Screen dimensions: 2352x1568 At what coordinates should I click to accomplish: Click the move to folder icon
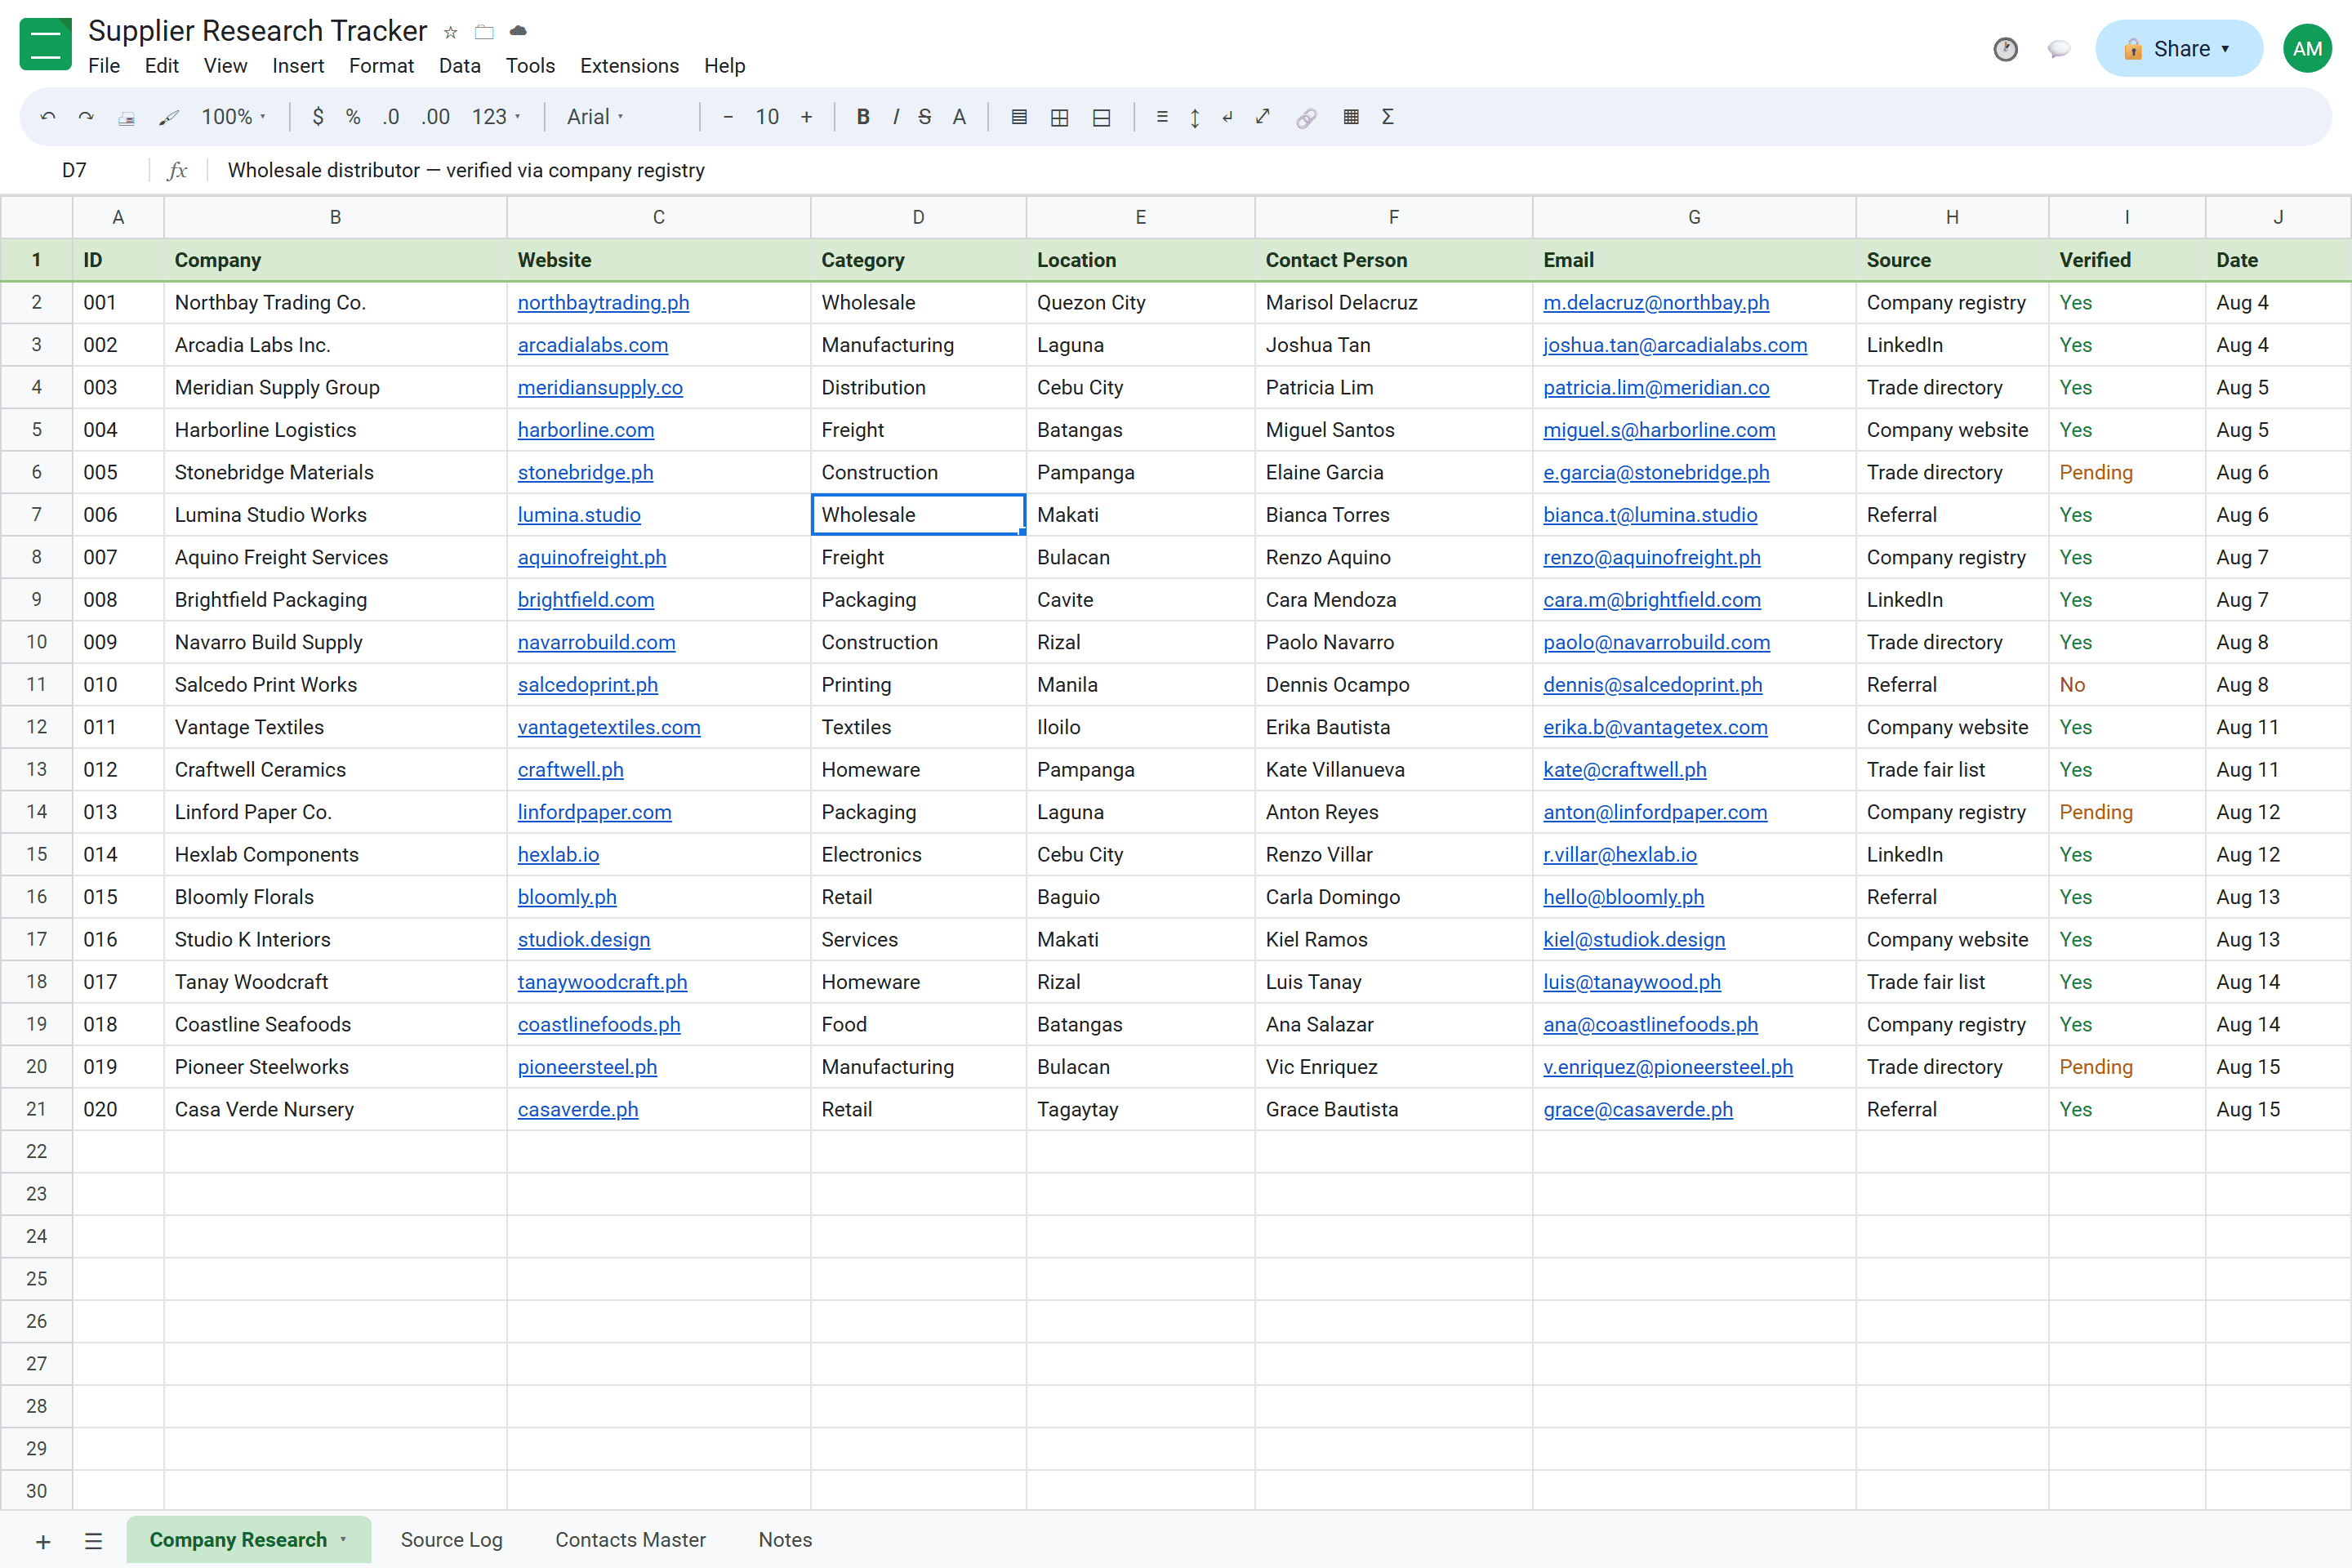[x=484, y=32]
